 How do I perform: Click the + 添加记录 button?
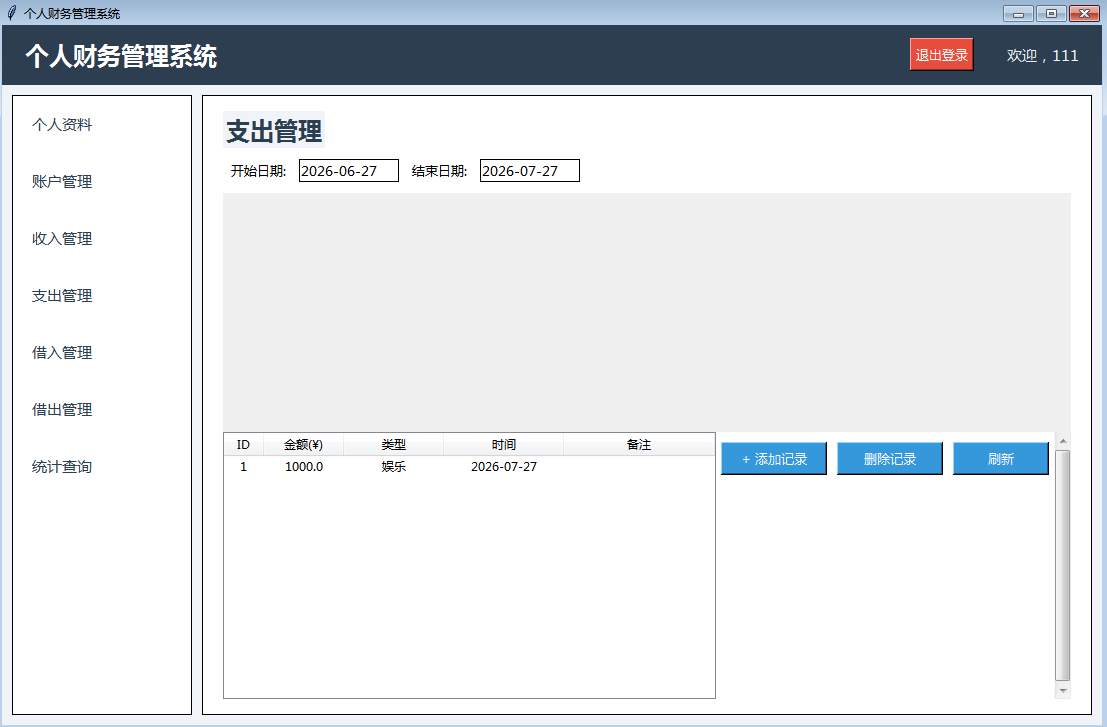coord(774,459)
